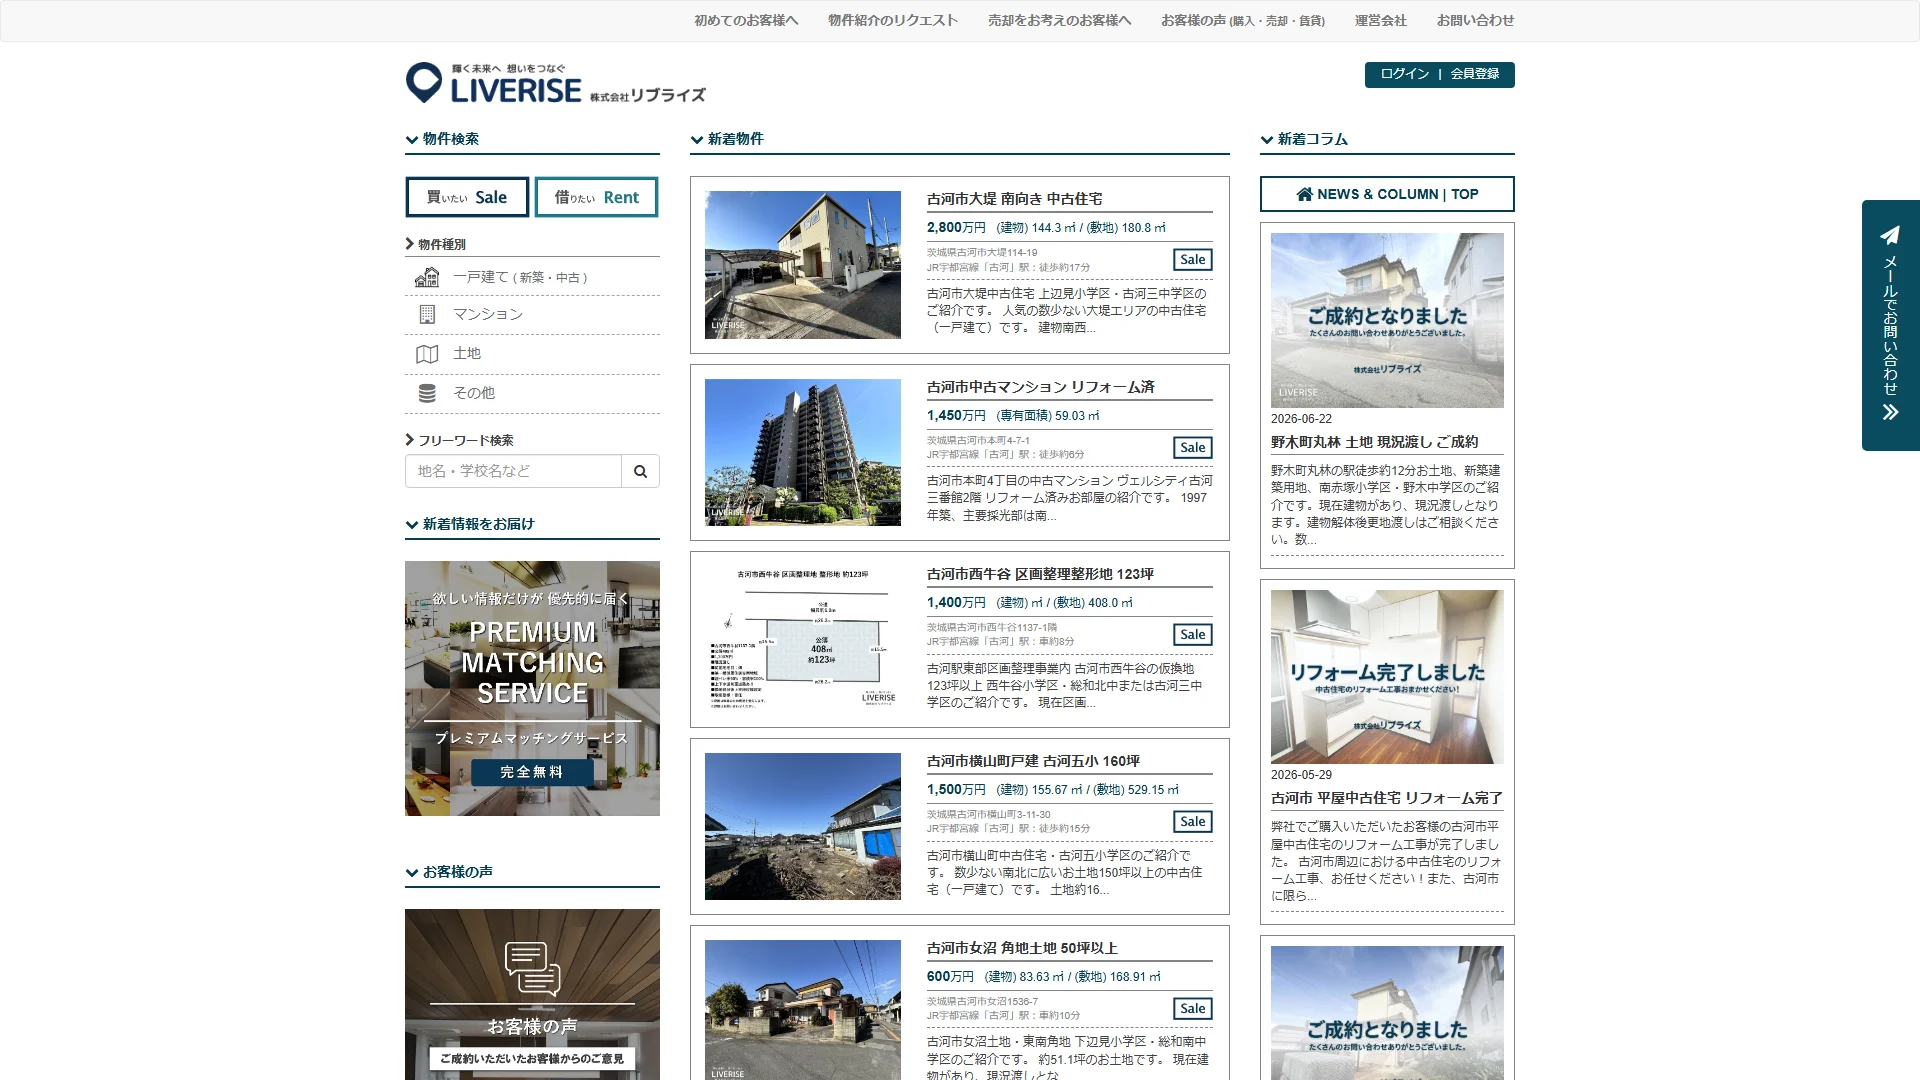Click Sale badge on 西牛谷 123坪 listing
The height and width of the screenshot is (1080, 1920).
tap(1193, 635)
